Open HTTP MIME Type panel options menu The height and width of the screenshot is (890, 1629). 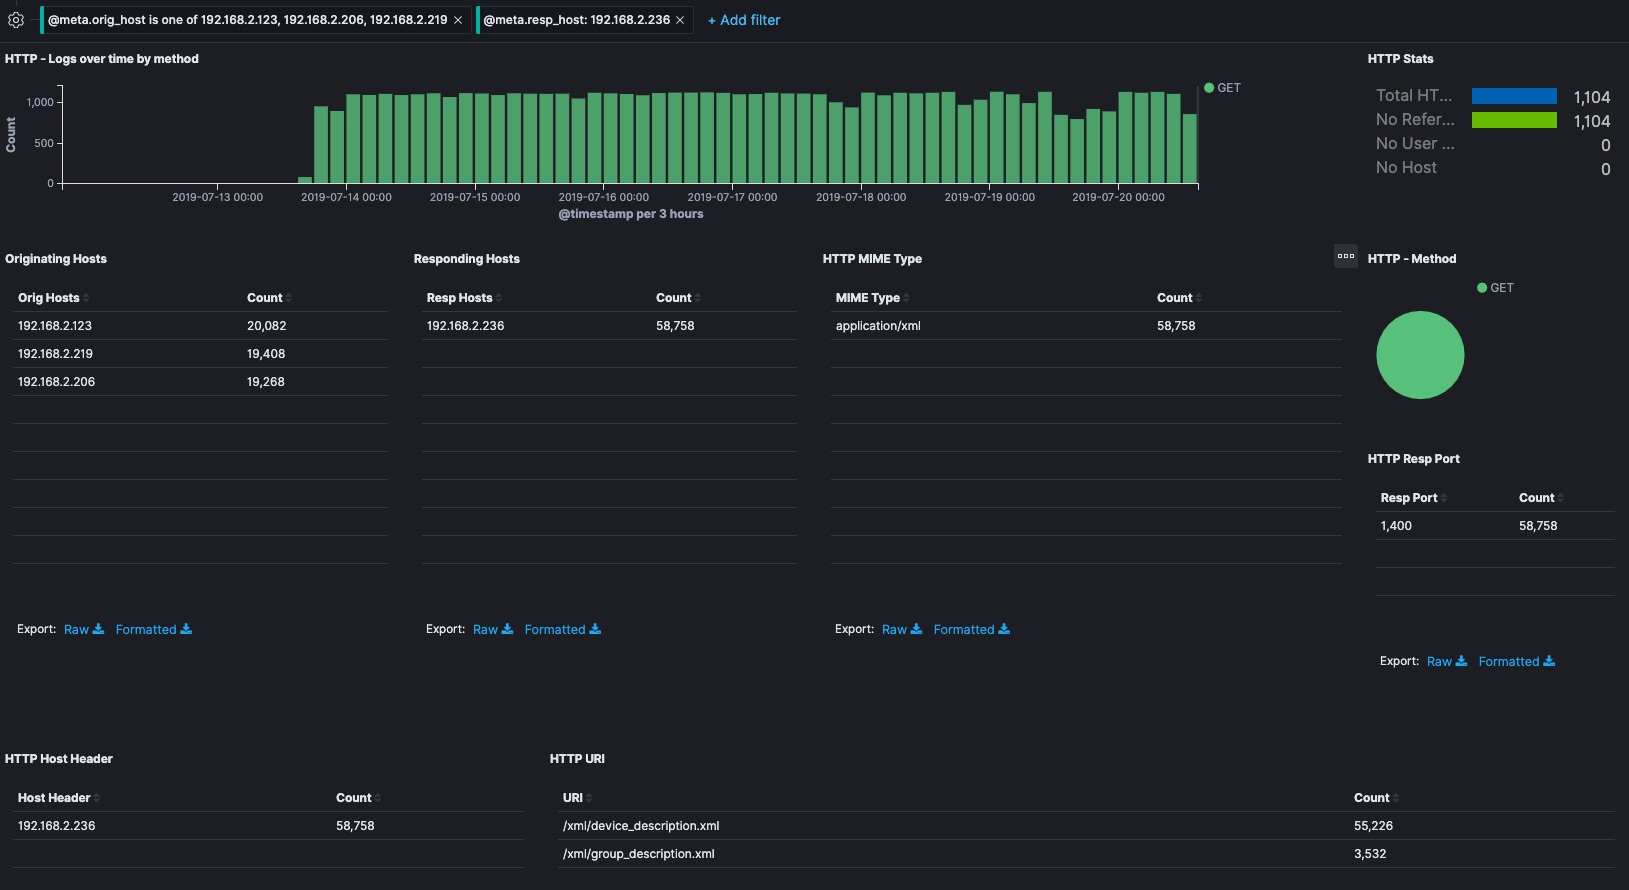click(x=1346, y=256)
